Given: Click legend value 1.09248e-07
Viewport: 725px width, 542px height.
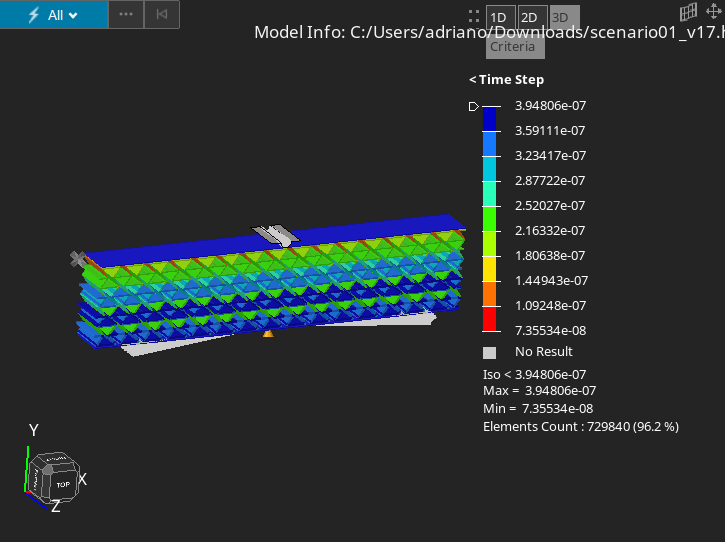Looking at the screenshot, I should pyautogui.click(x=550, y=306).
